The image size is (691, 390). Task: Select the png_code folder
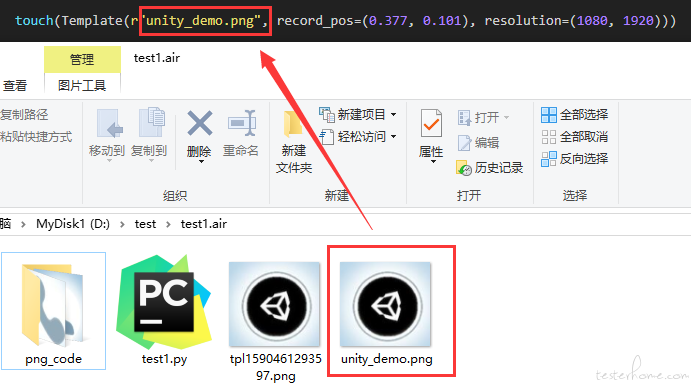(53, 311)
